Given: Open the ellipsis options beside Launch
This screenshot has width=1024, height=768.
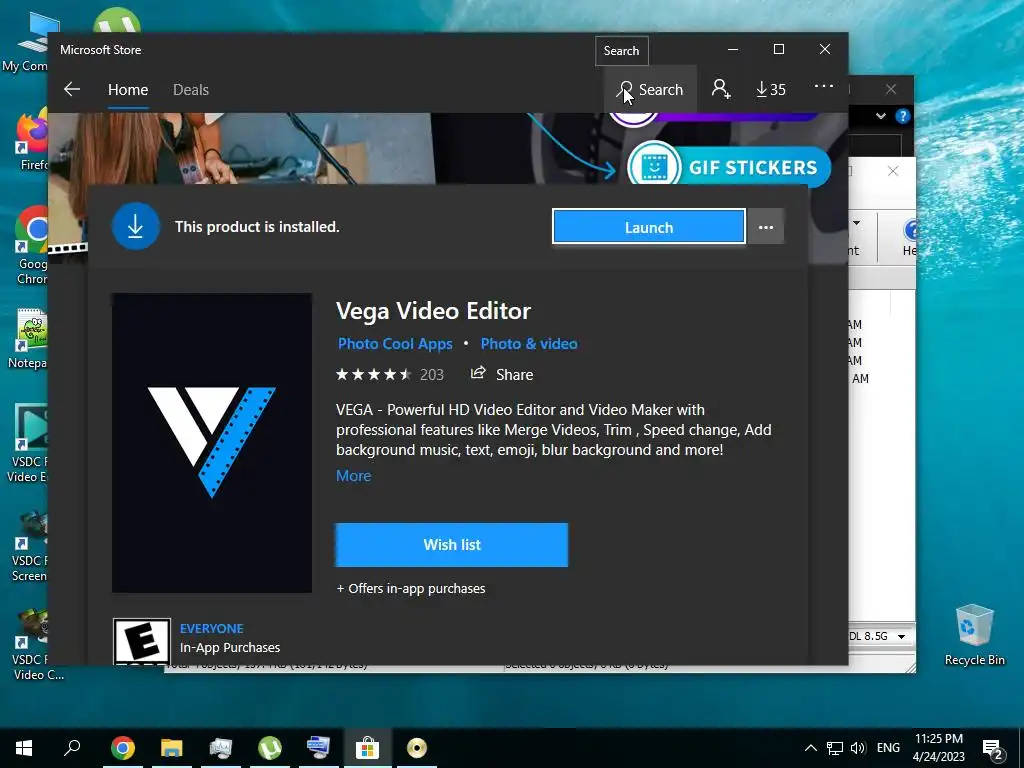Looking at the screenshot, I should (766, 227).
